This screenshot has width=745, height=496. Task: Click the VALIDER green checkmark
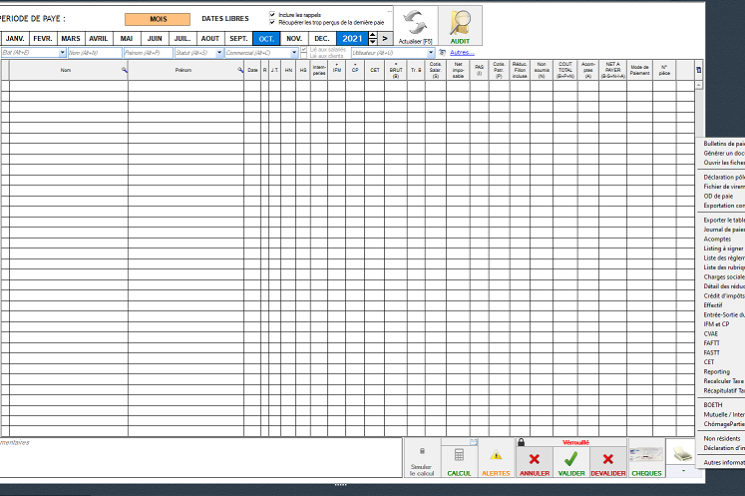[571, 459]
